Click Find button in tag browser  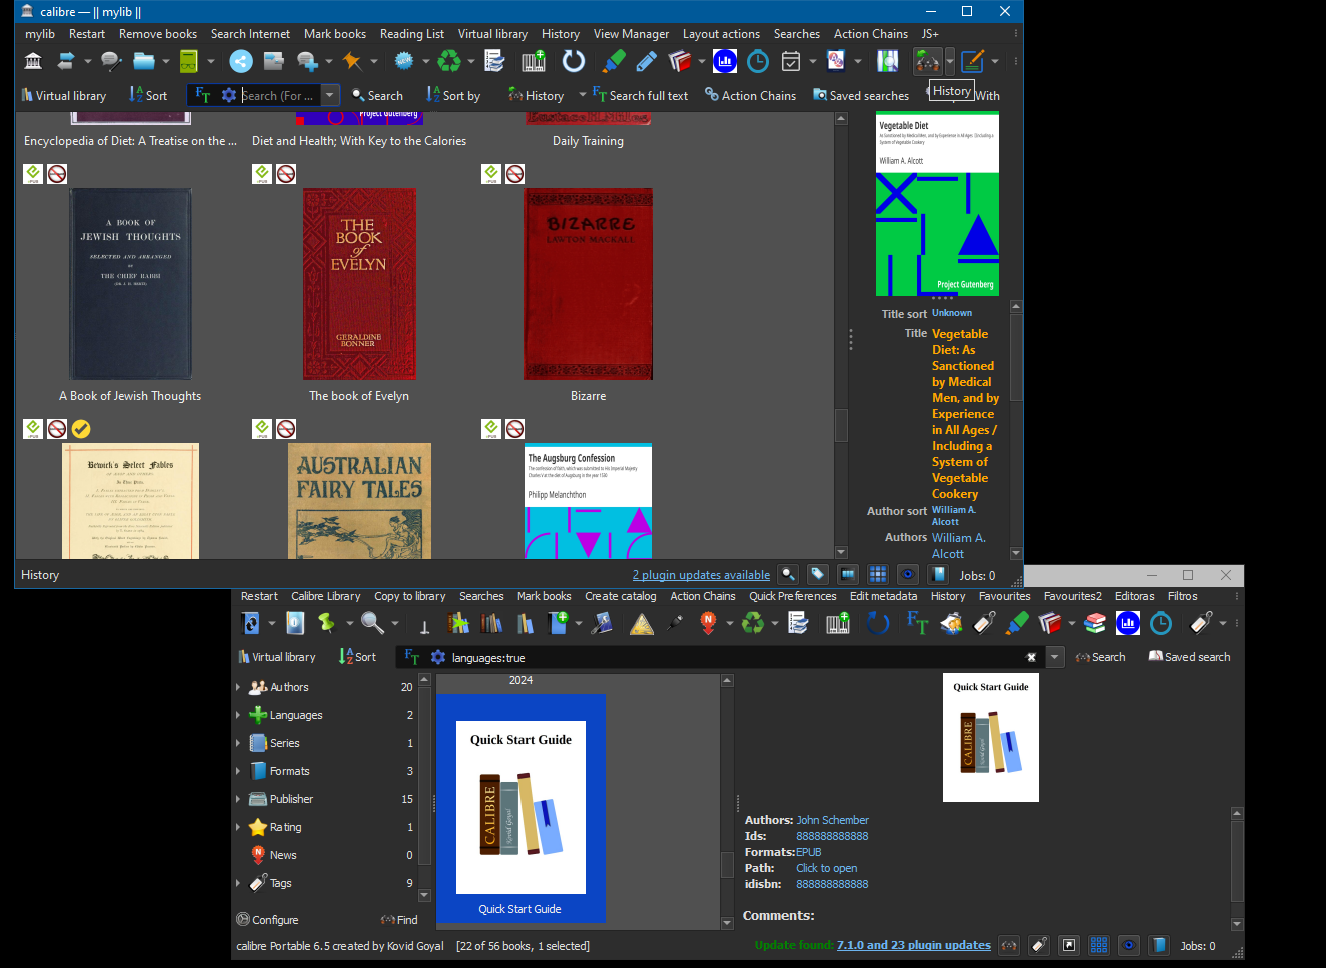pyautogui.click(x=399, y=920)
